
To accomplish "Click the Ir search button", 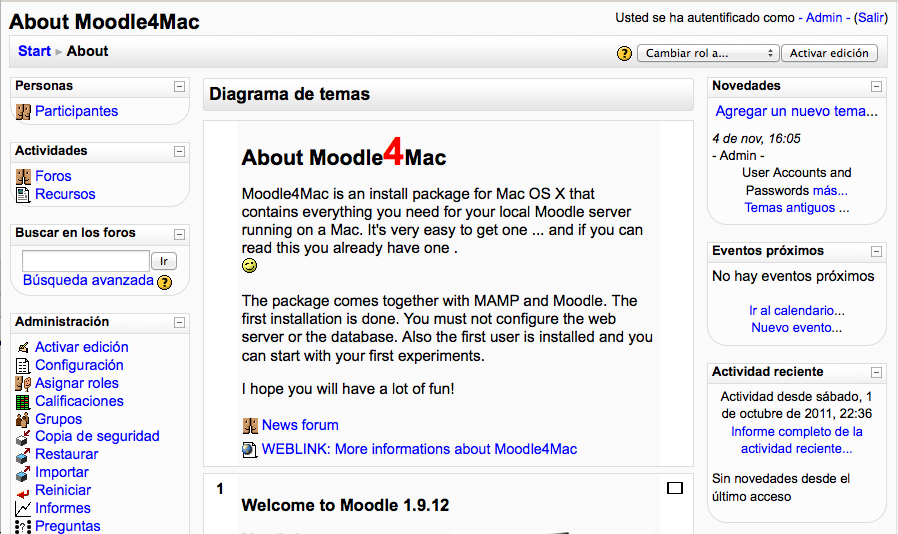I will pyautogui.click(x=163, y=261).
